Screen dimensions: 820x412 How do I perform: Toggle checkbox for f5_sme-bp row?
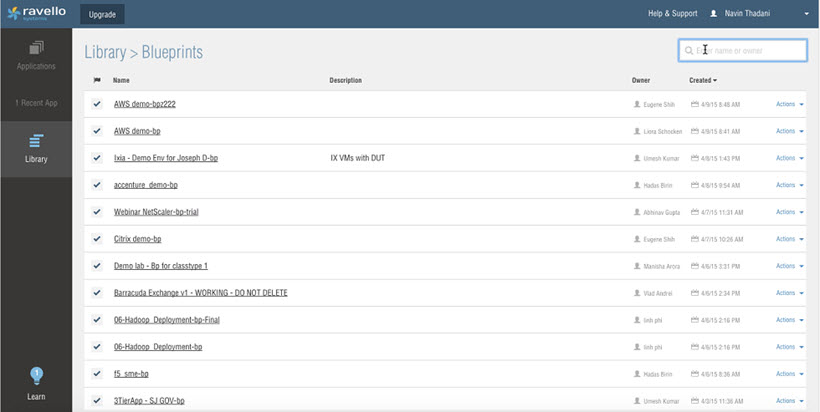pyautogui.click(x=97, y=373)
